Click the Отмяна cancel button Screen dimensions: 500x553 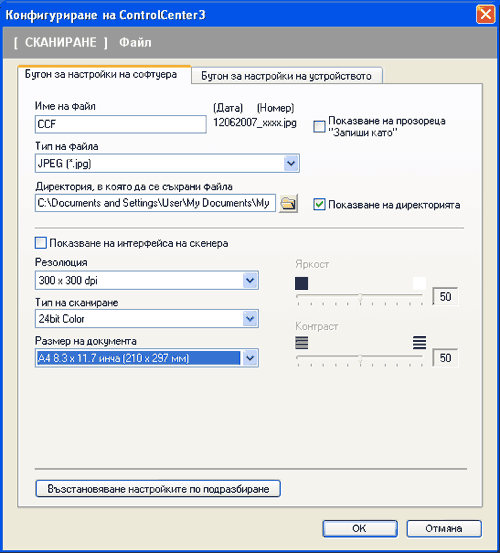coord(444,528)
